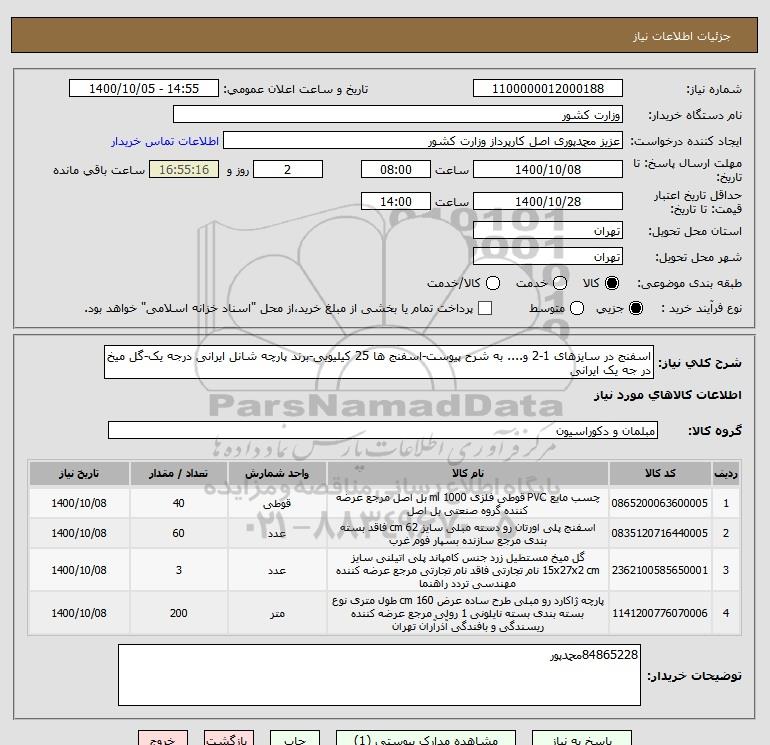The image size is (770, 745).
Task: Click the buyer organization field وزارت کشور
Action: pos(398,114)
